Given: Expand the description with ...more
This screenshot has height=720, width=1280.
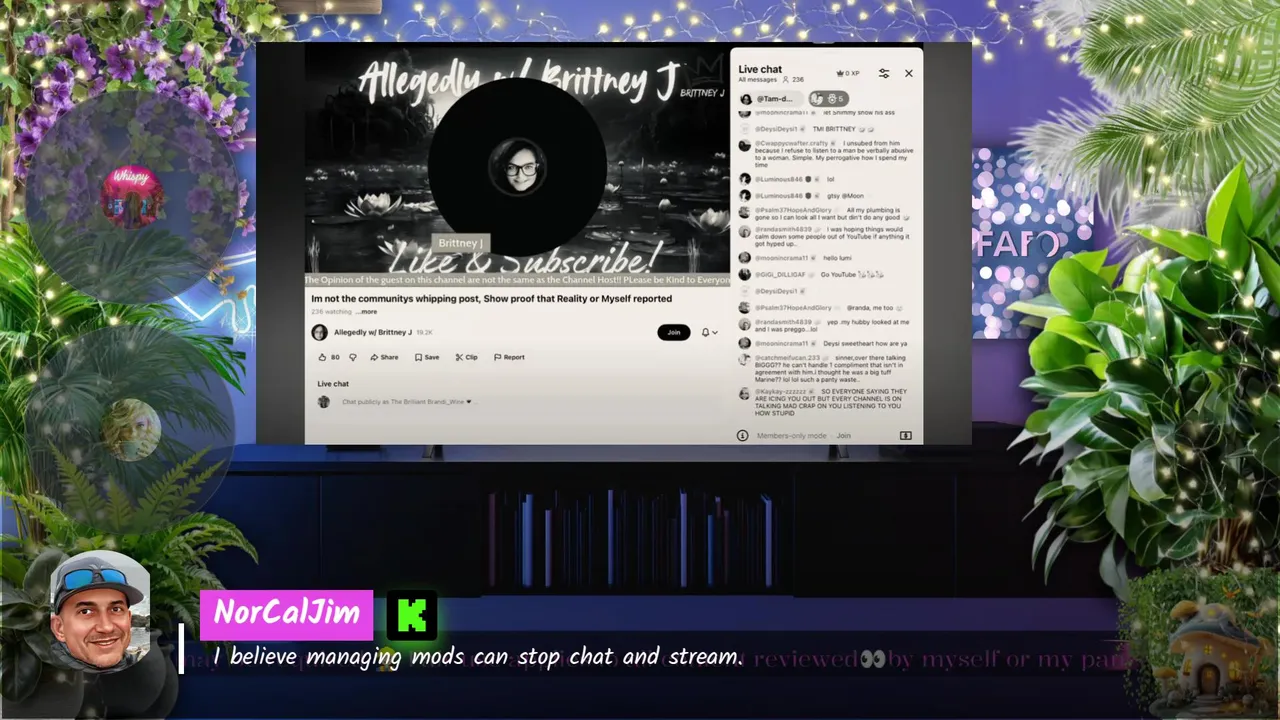Looking at the screenshot, I should (366, 312).
